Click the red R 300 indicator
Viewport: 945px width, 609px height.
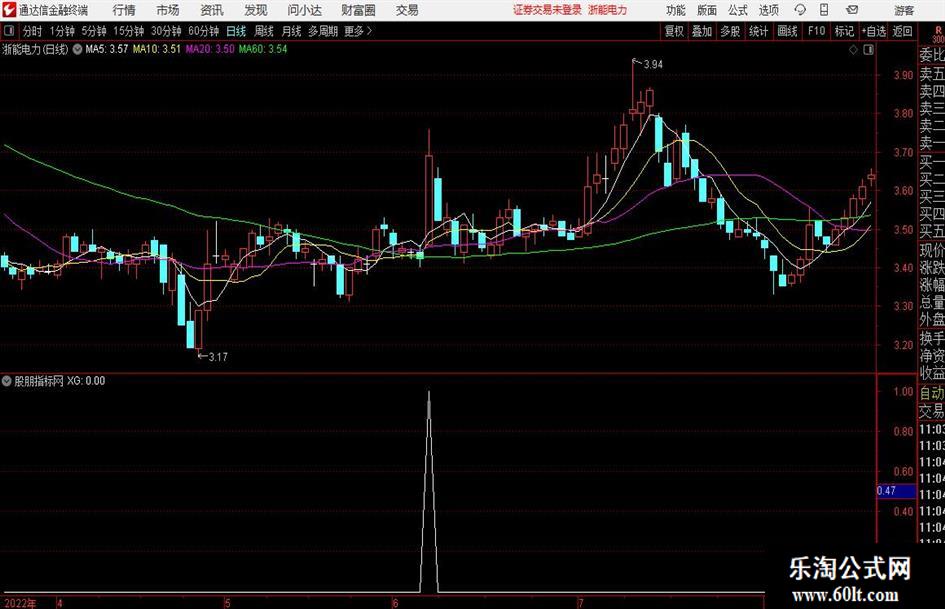[938, 34]
